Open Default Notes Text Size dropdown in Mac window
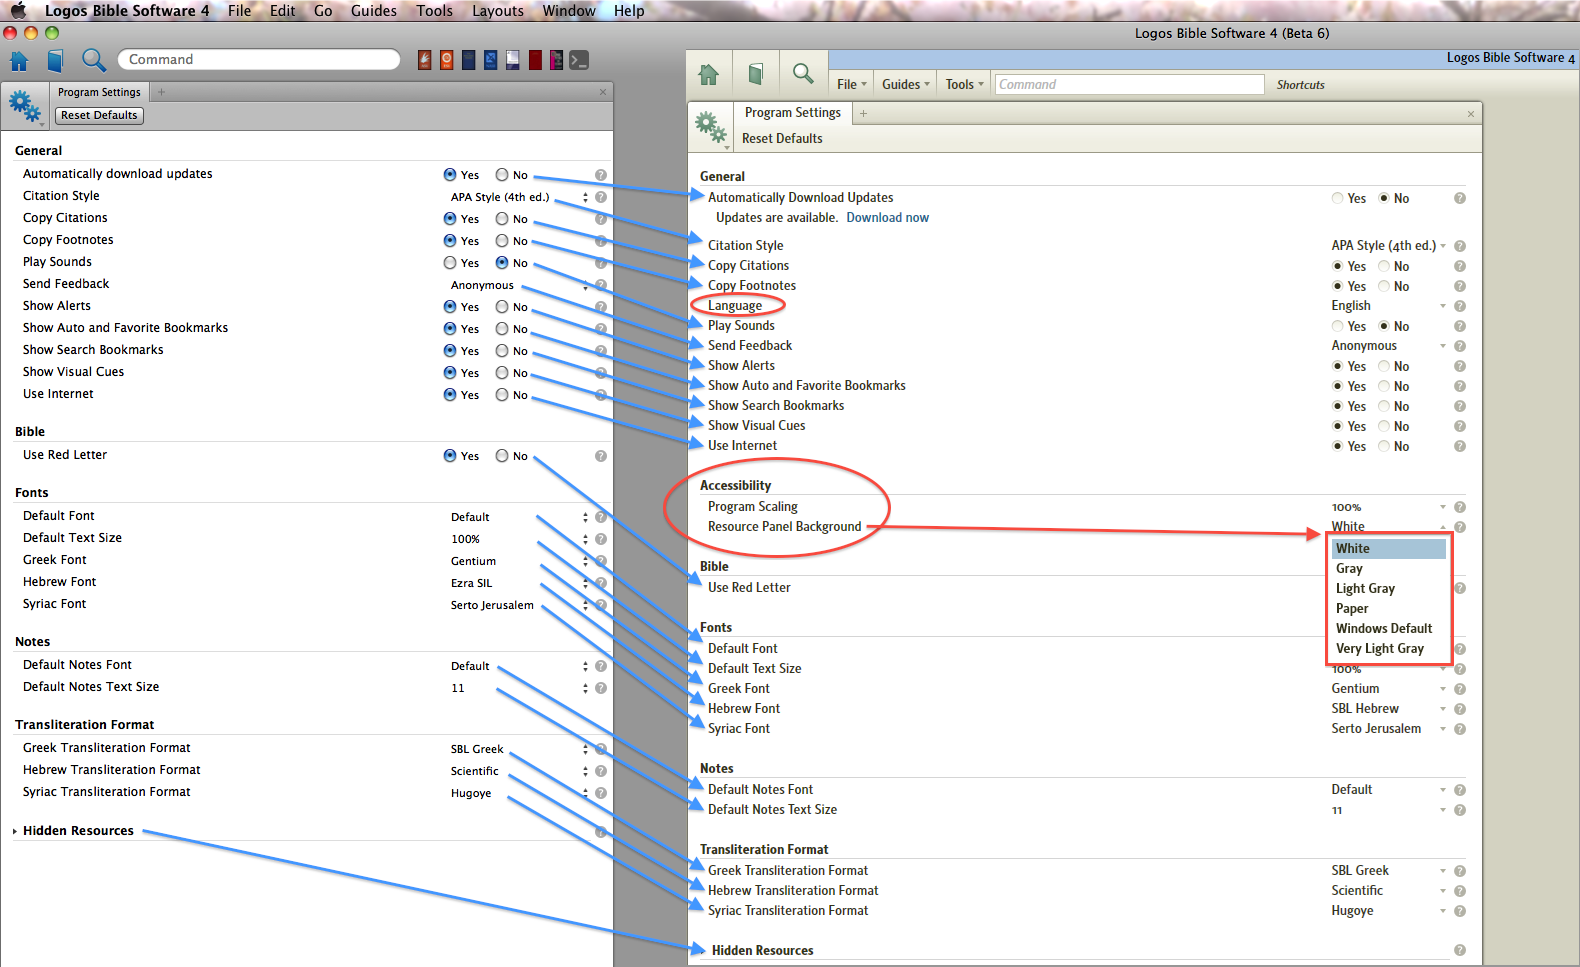 pyautogui.click(x=519, y=688)
